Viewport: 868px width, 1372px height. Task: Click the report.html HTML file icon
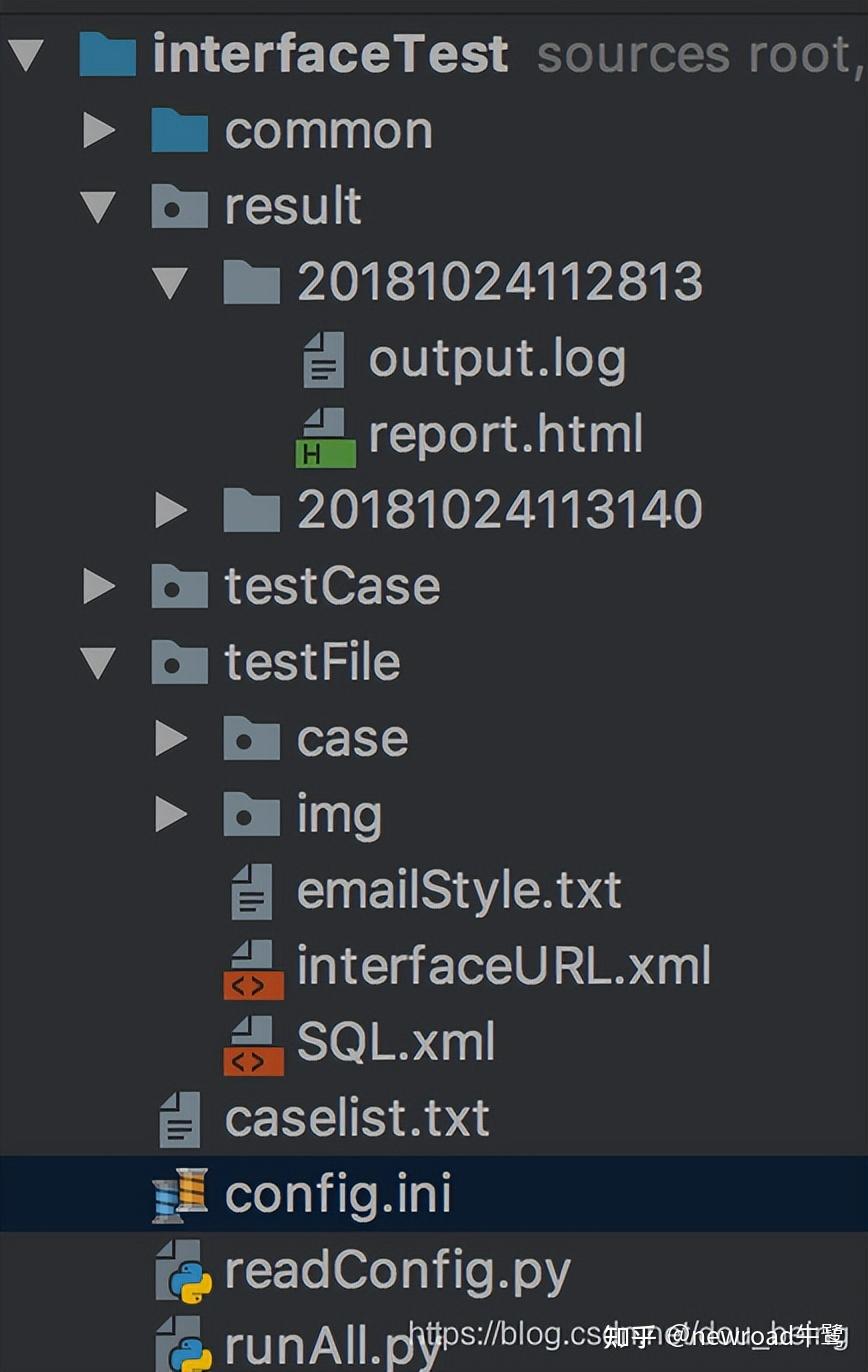[326, 438]
